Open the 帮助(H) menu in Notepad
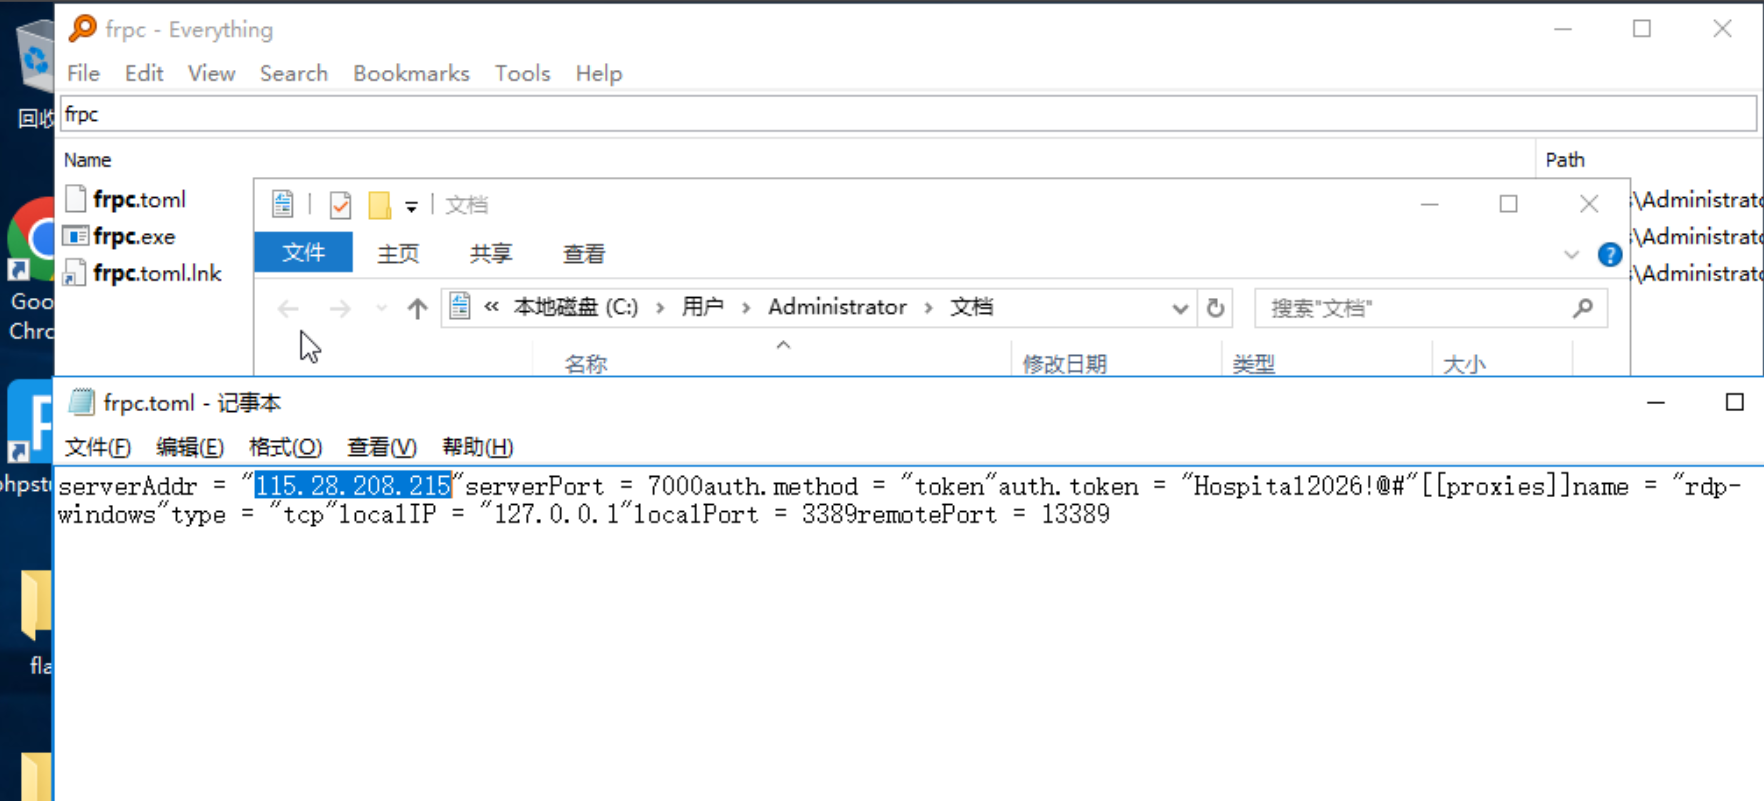The image size is (1764, 801). (x=477, y=447)
